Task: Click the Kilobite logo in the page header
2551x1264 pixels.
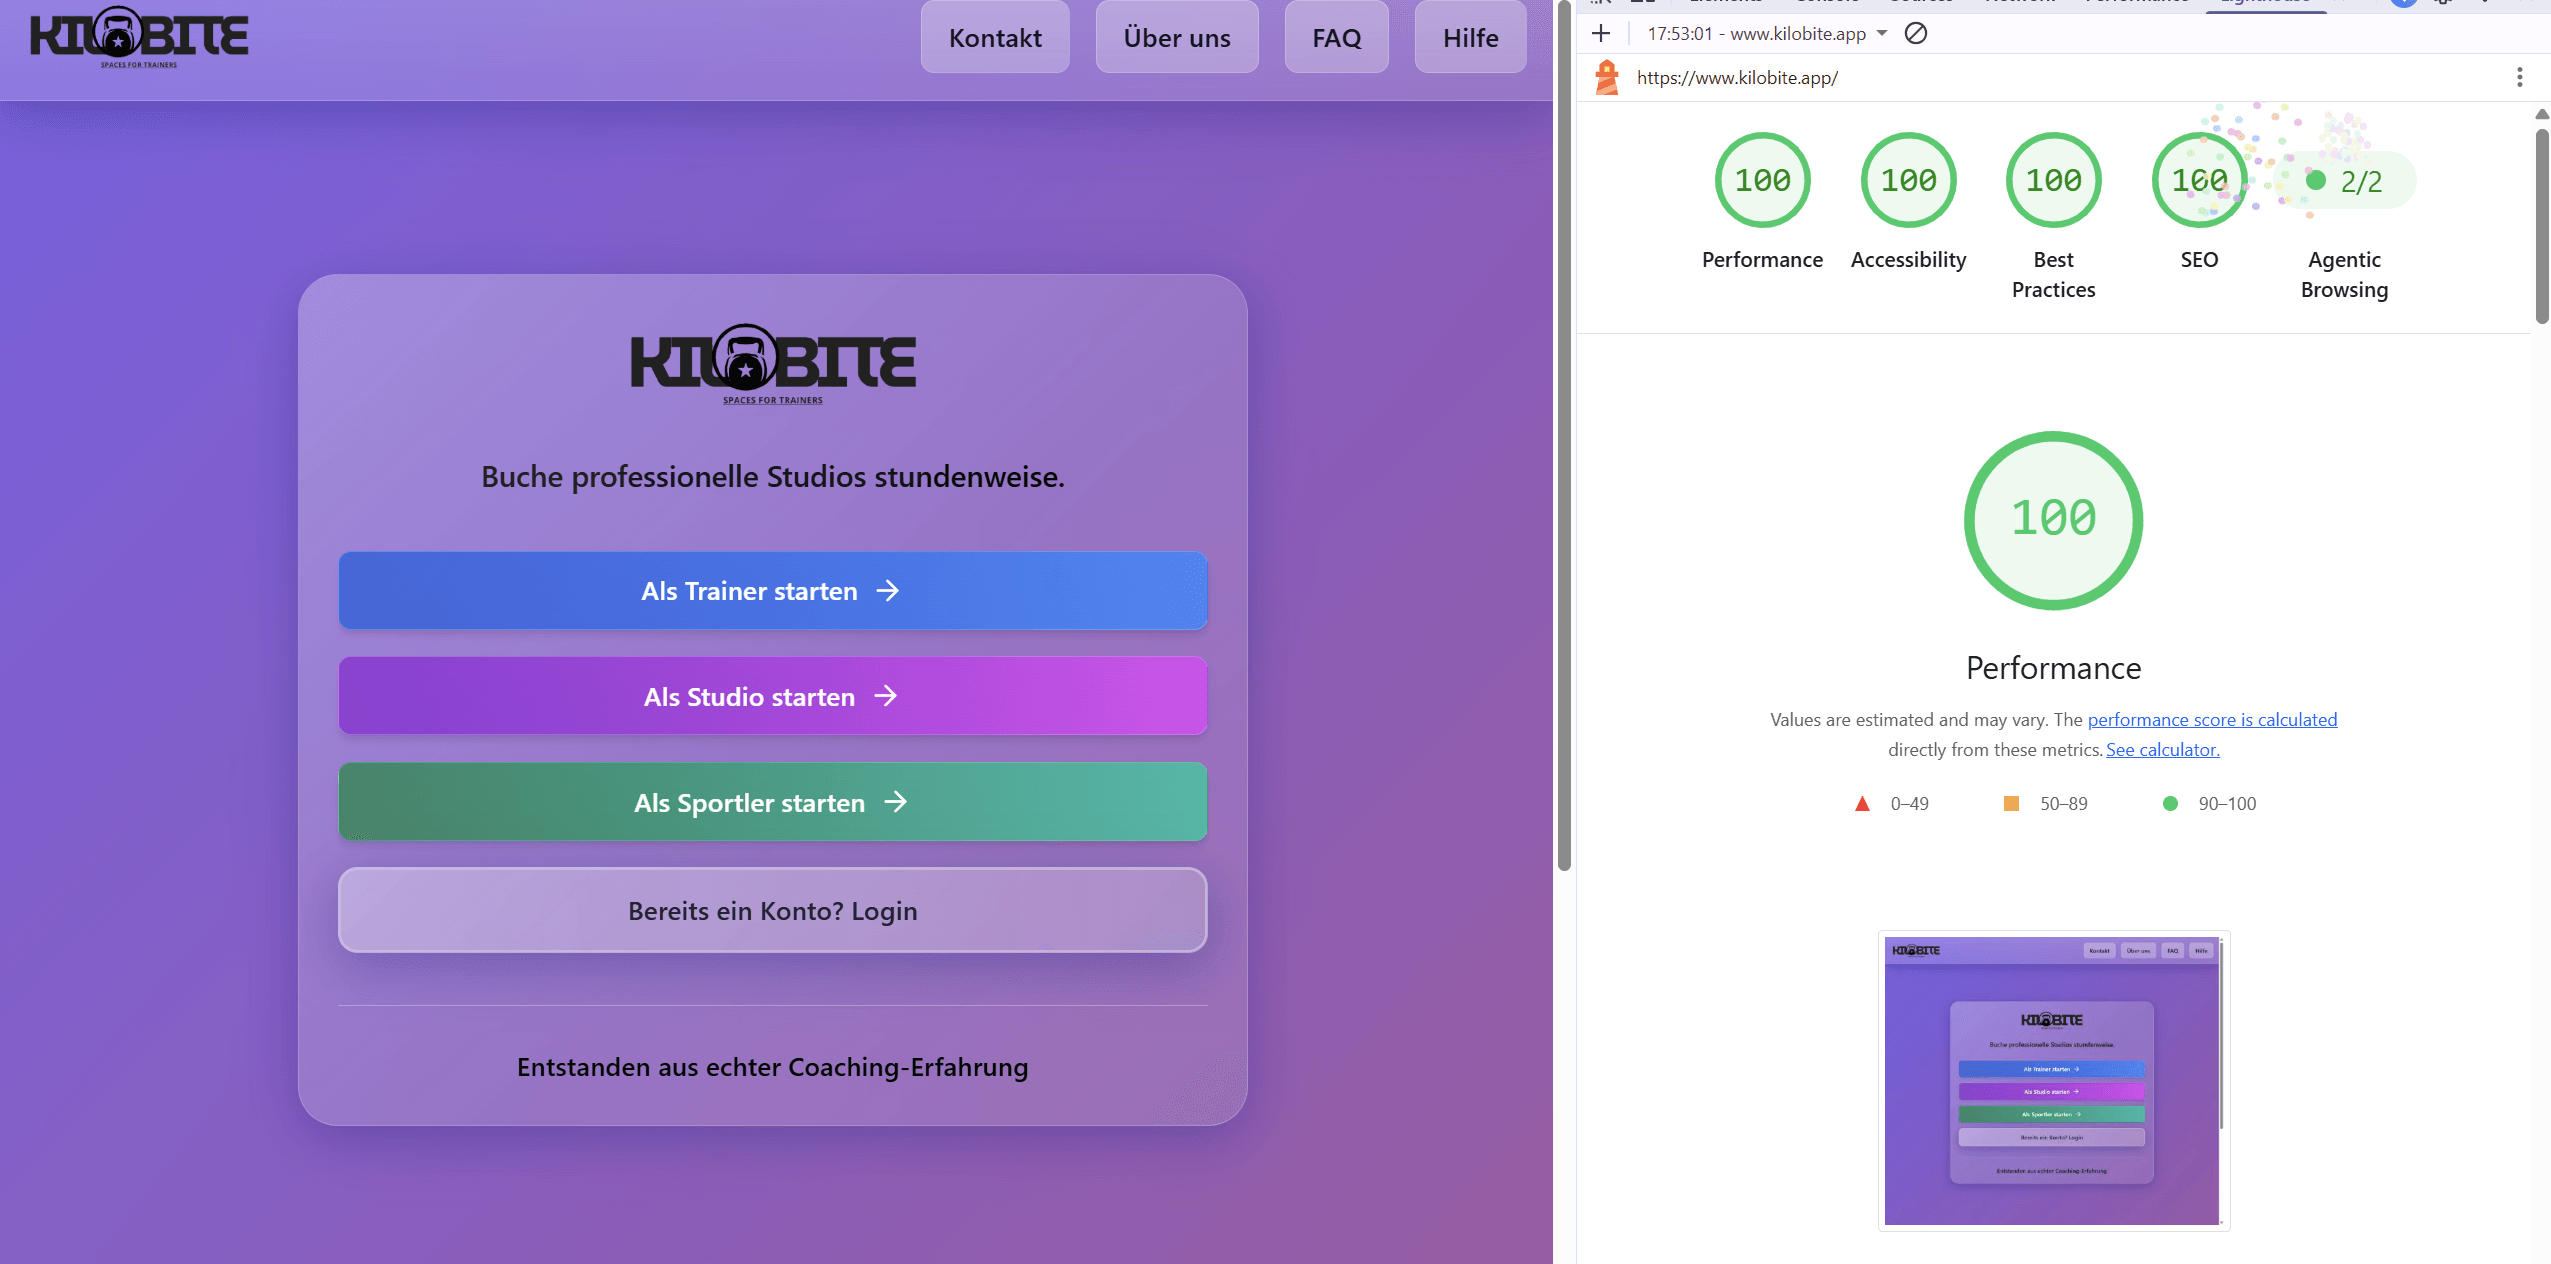Action: point(139,37)
